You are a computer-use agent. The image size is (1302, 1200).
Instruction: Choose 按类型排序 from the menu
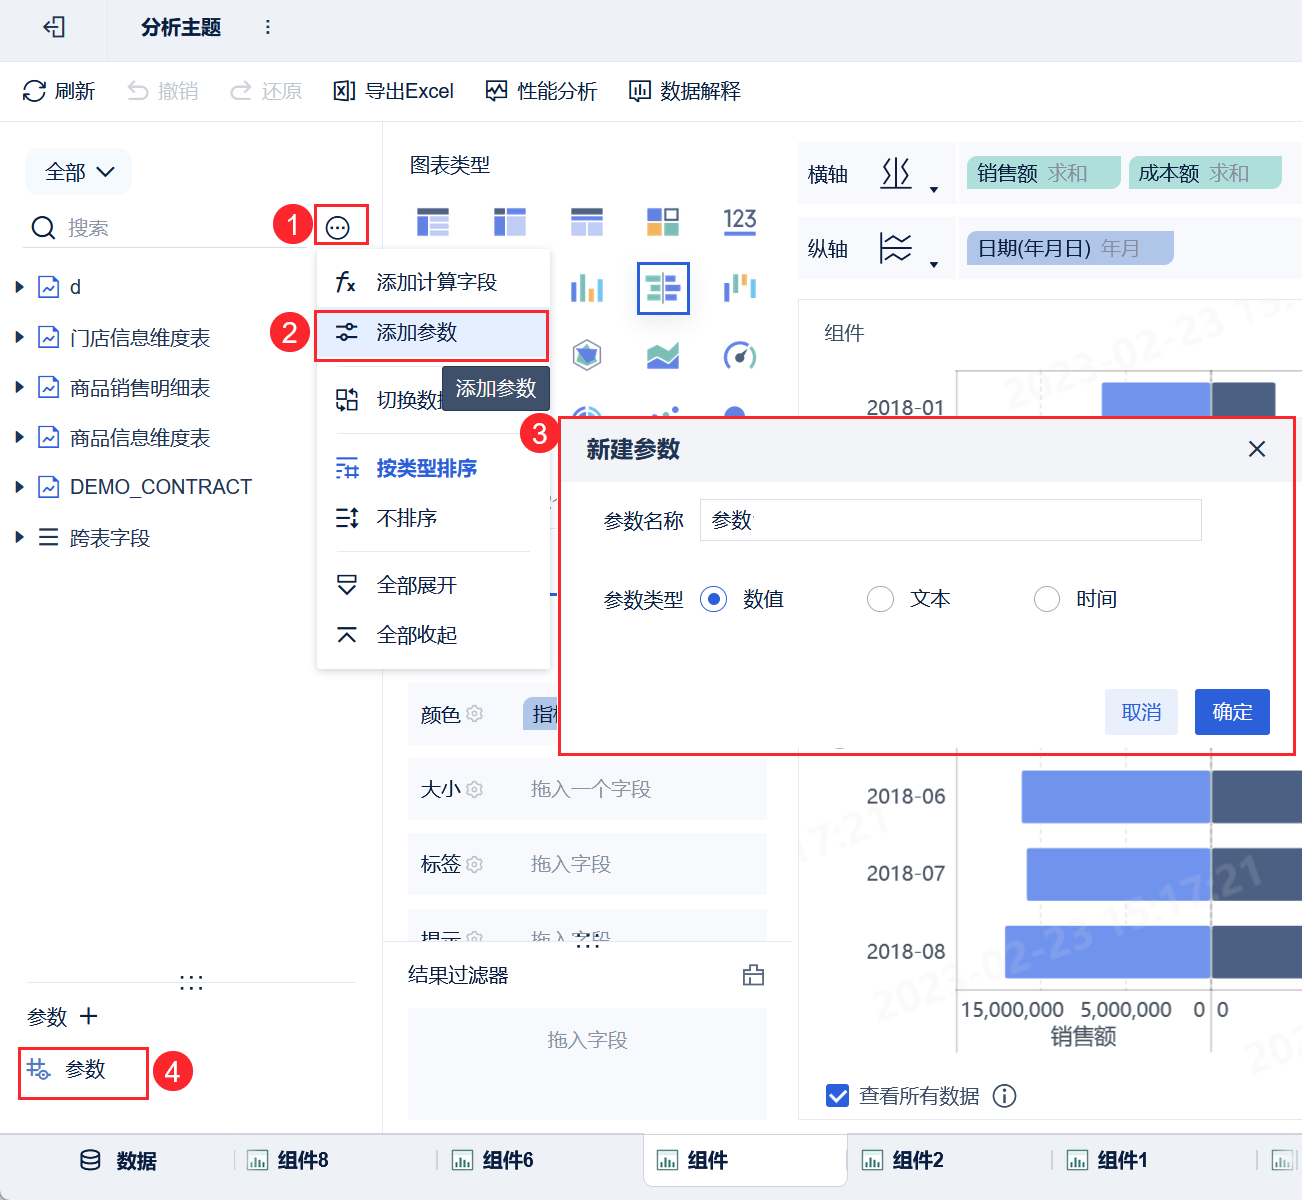pyautogui.click(x=433, y=468)
